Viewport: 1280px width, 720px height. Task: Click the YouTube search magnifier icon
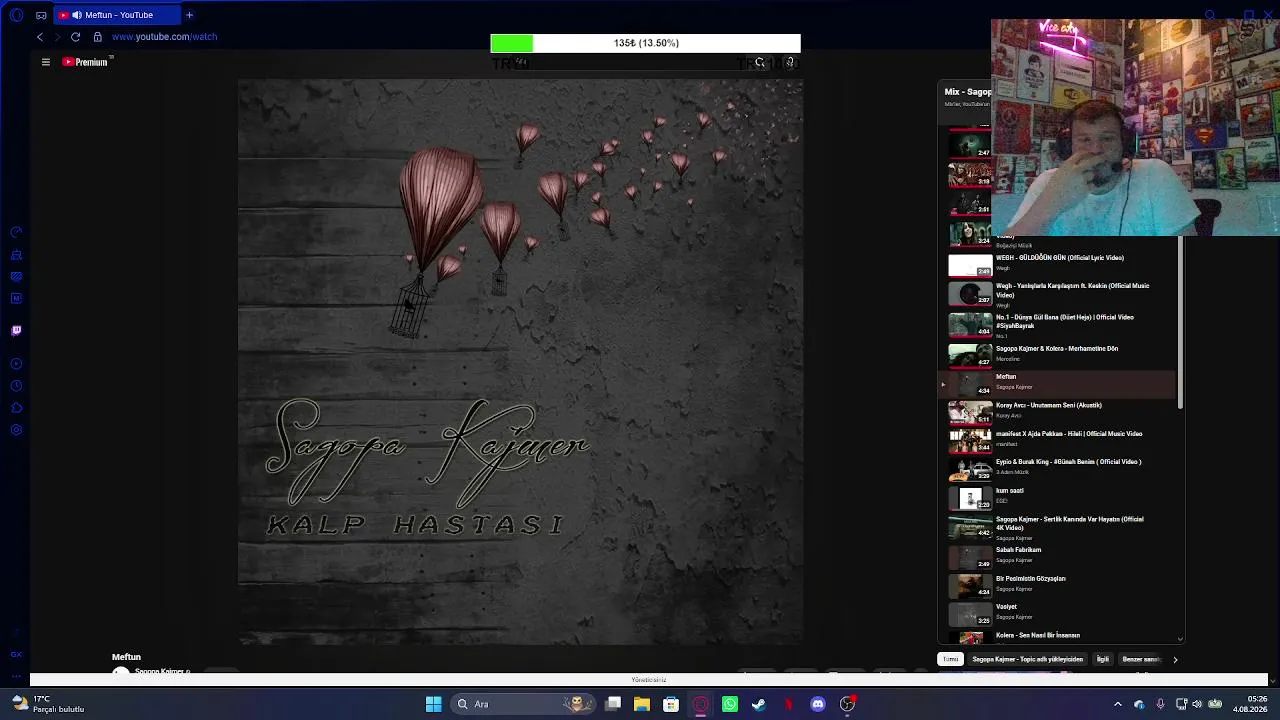(760, 62)
